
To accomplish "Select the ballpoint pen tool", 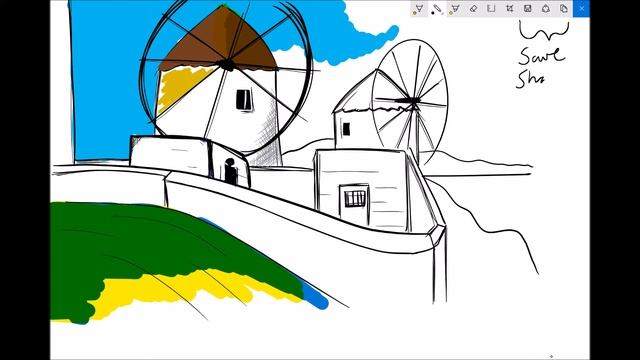I will coord(419,8).
